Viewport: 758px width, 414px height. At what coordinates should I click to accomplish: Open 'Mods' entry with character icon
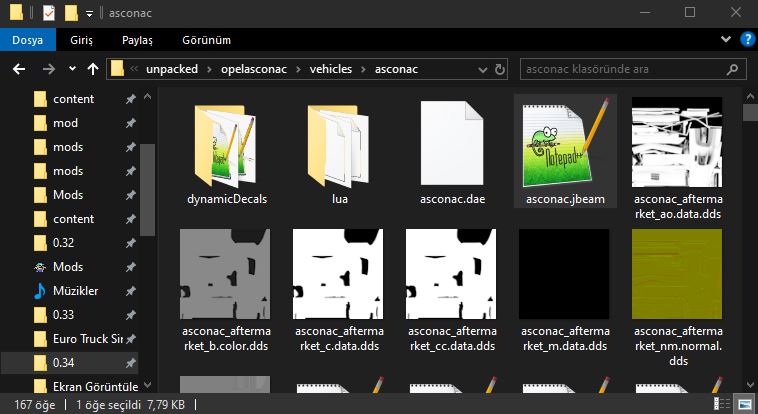[68, 267]
